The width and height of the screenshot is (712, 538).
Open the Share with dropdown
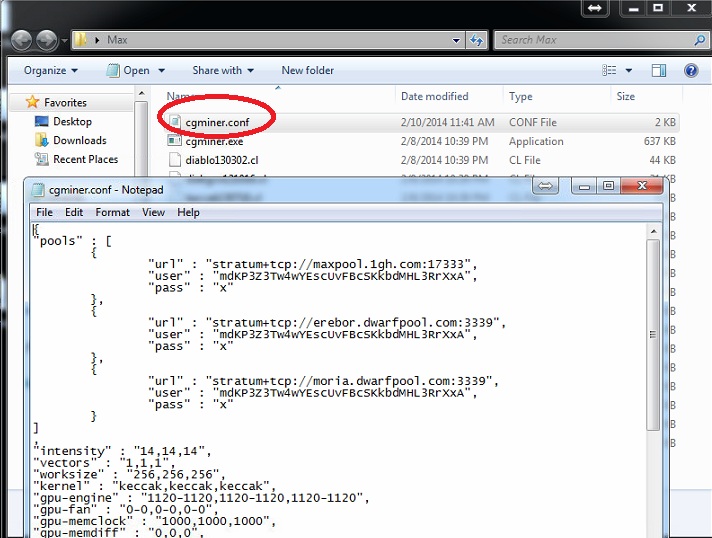(222, 70)
